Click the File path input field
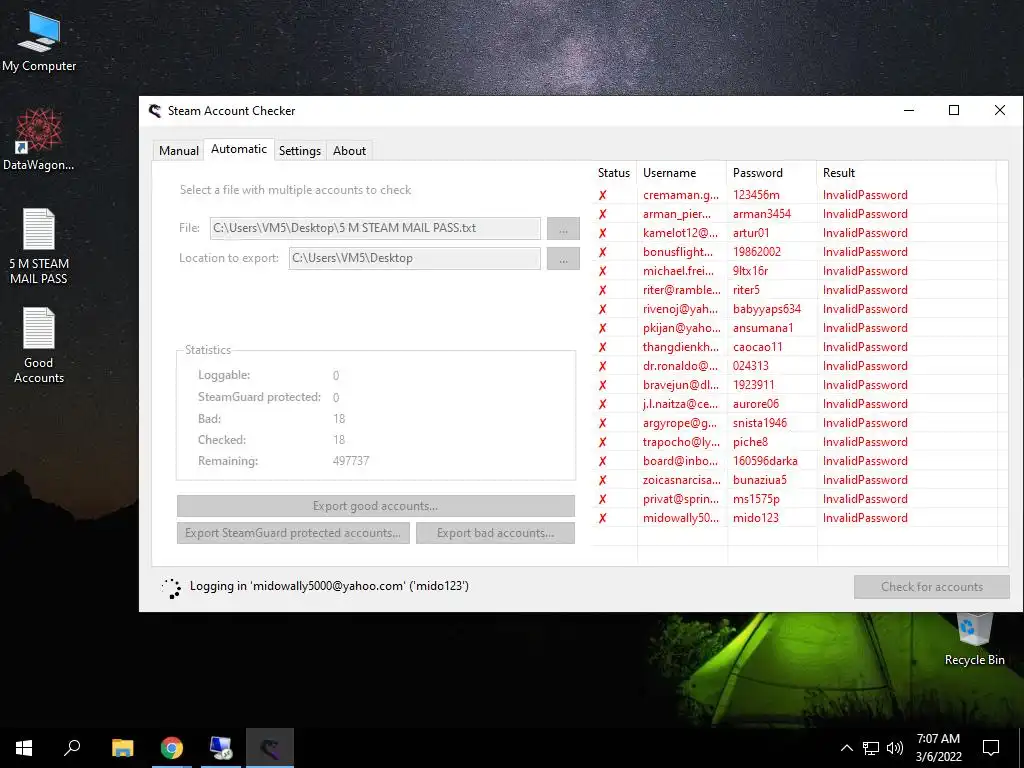The width and height of the screenshot is (1024, 768). click(x=375, y=228)
